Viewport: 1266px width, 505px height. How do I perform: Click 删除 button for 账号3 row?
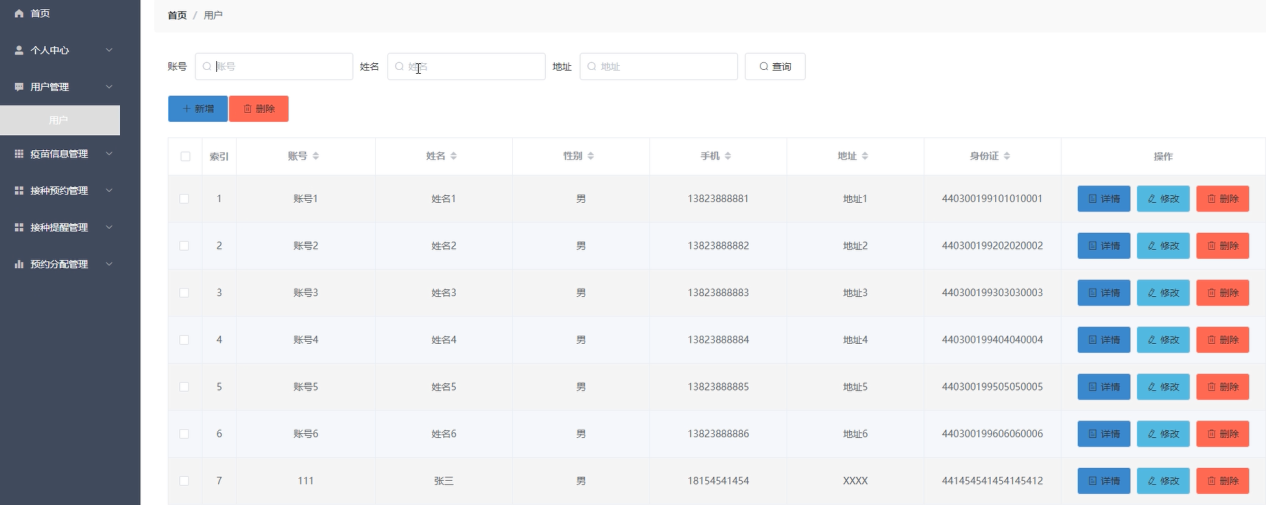point(1223,293)
